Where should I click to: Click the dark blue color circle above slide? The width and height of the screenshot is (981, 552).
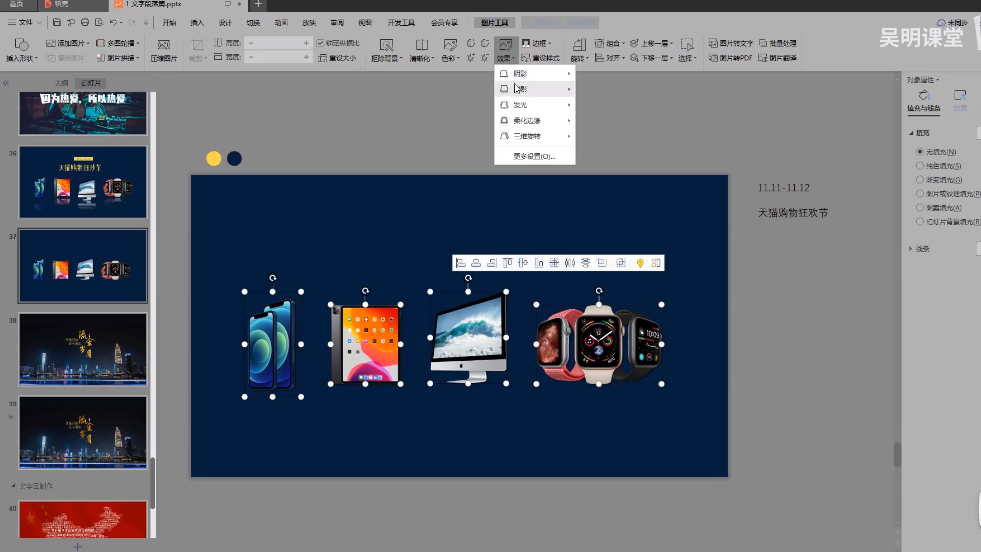point(235,158)
